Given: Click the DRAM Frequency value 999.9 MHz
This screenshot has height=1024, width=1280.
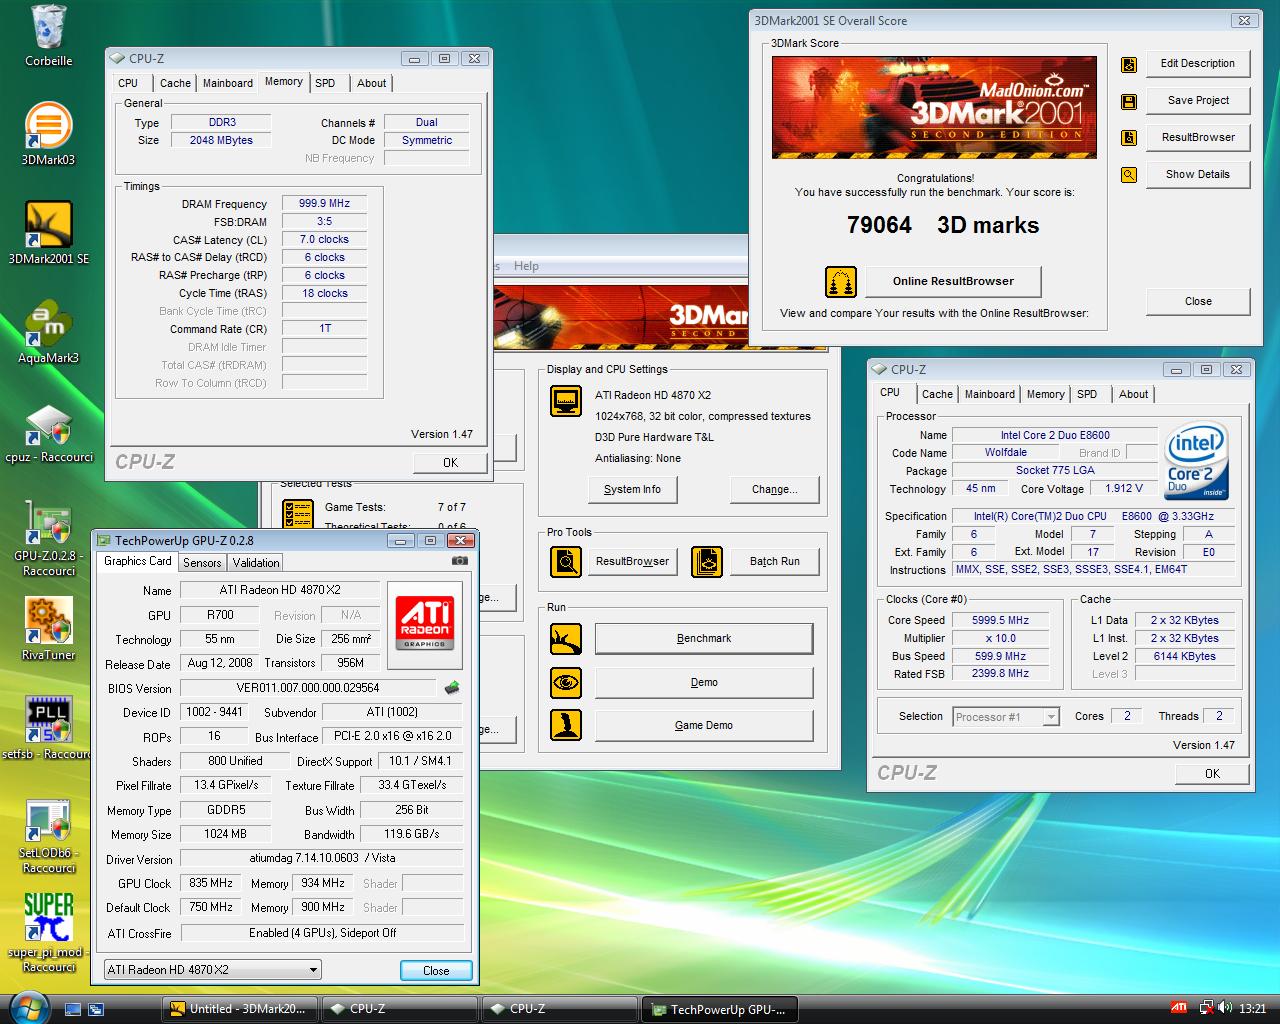Looking at the screenshot, I should click(x=324, y=204).
